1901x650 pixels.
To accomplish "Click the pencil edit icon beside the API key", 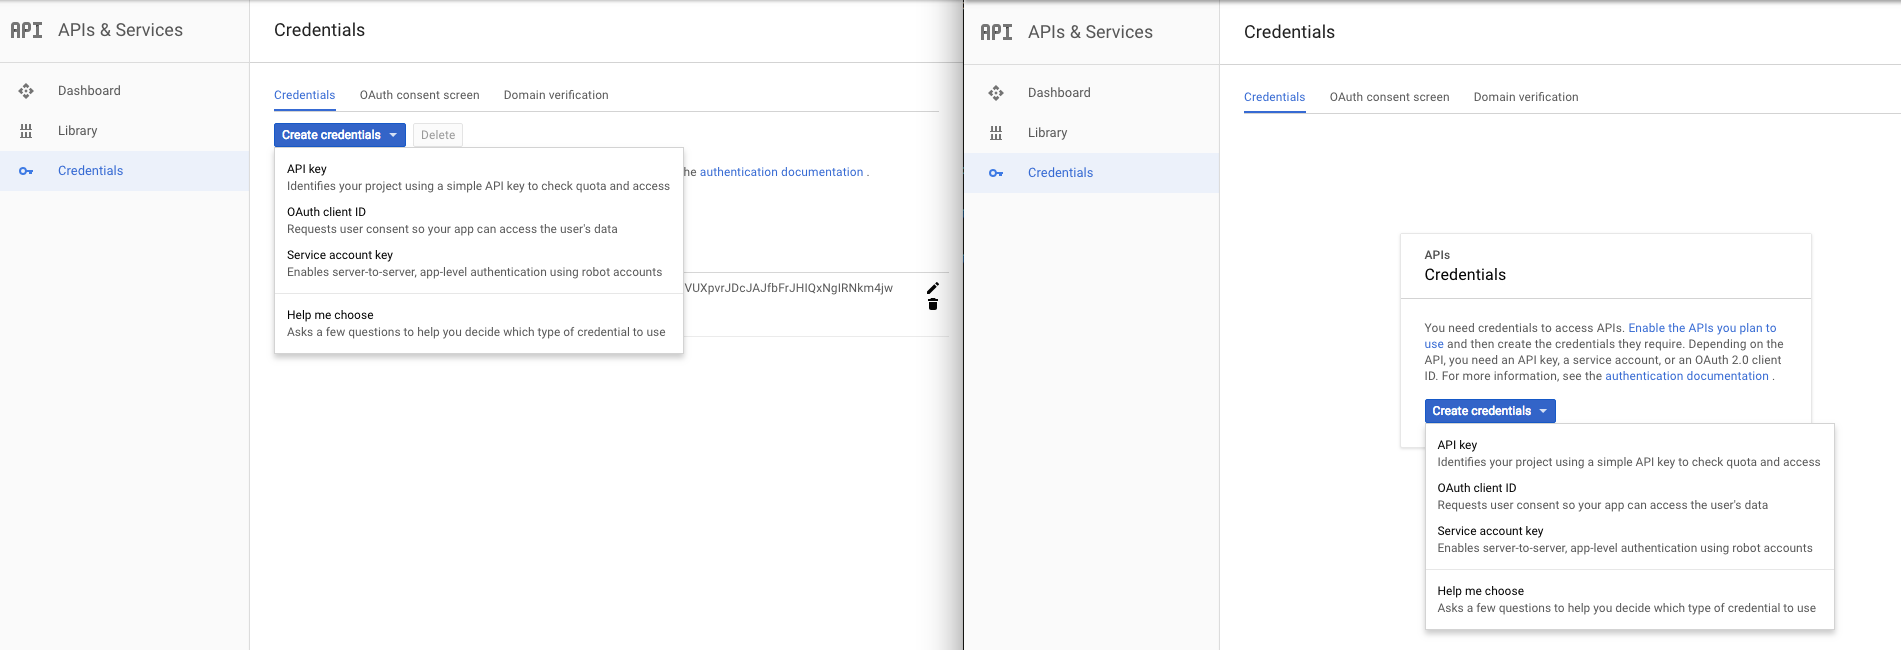I will pyautogui.click(x=932, y=288).
